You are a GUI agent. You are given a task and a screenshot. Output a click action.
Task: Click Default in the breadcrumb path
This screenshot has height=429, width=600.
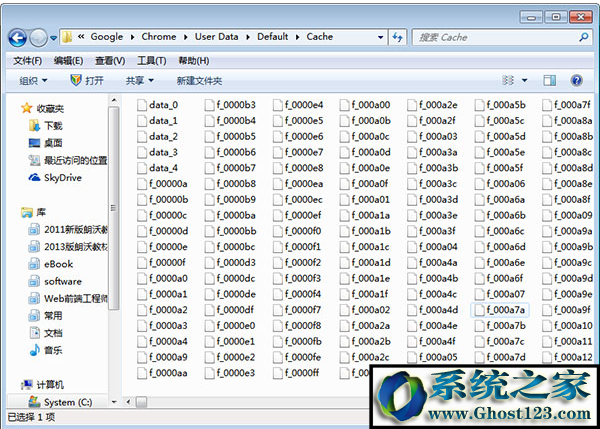point(272,37)
